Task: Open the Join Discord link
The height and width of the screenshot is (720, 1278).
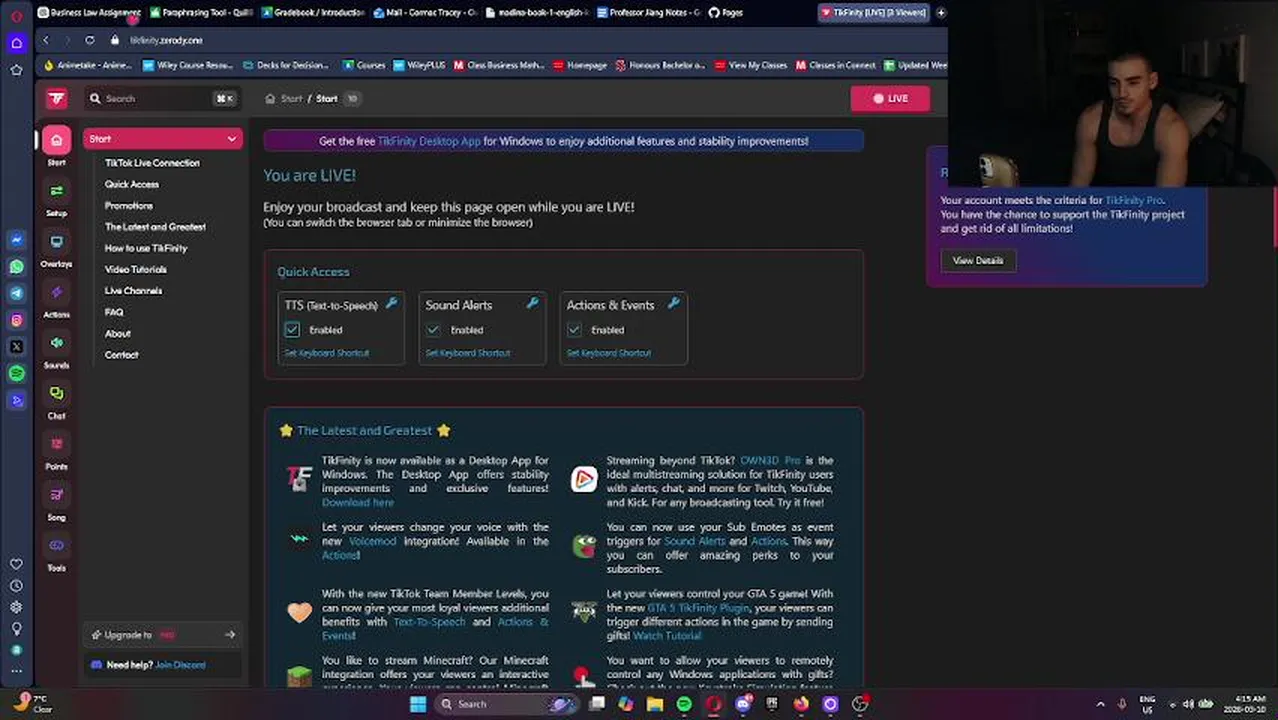Action: [x=180, y=664]
